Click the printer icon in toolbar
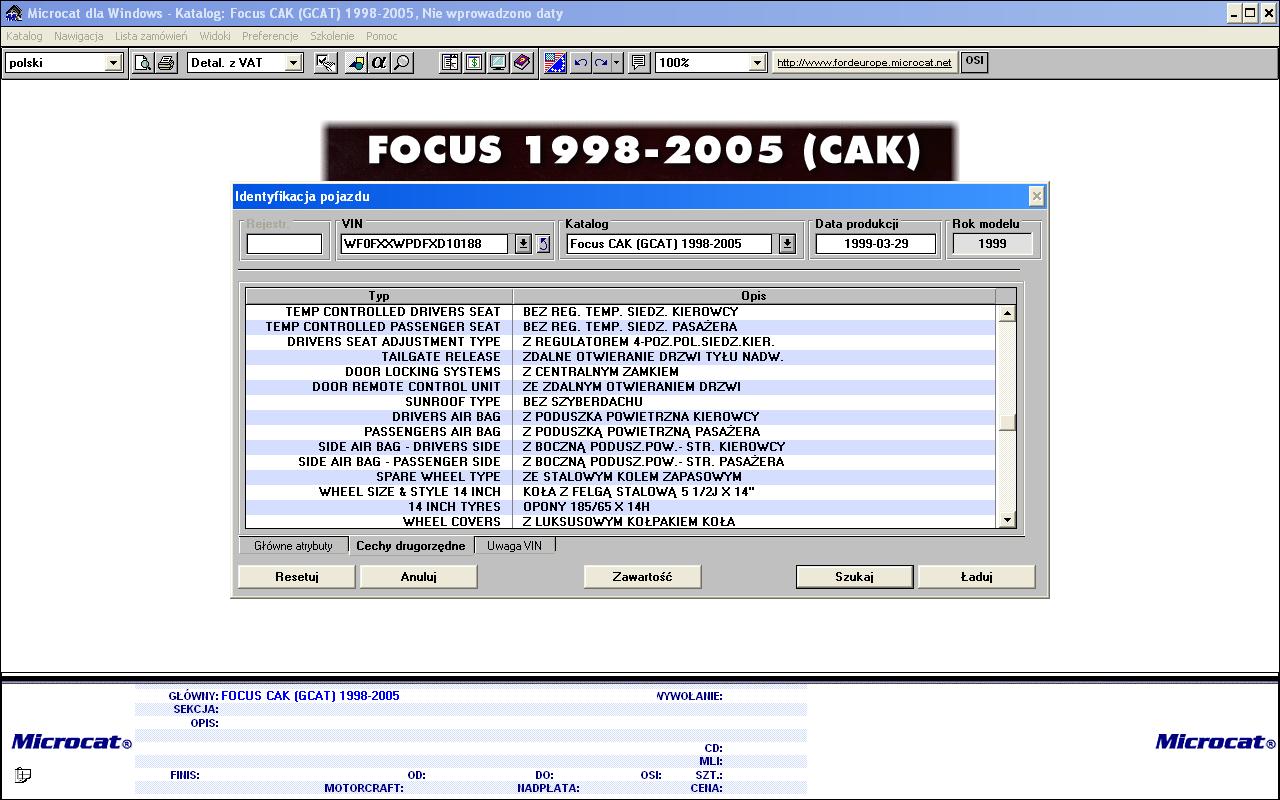The image size is (1280, 800). pos(166,62)
